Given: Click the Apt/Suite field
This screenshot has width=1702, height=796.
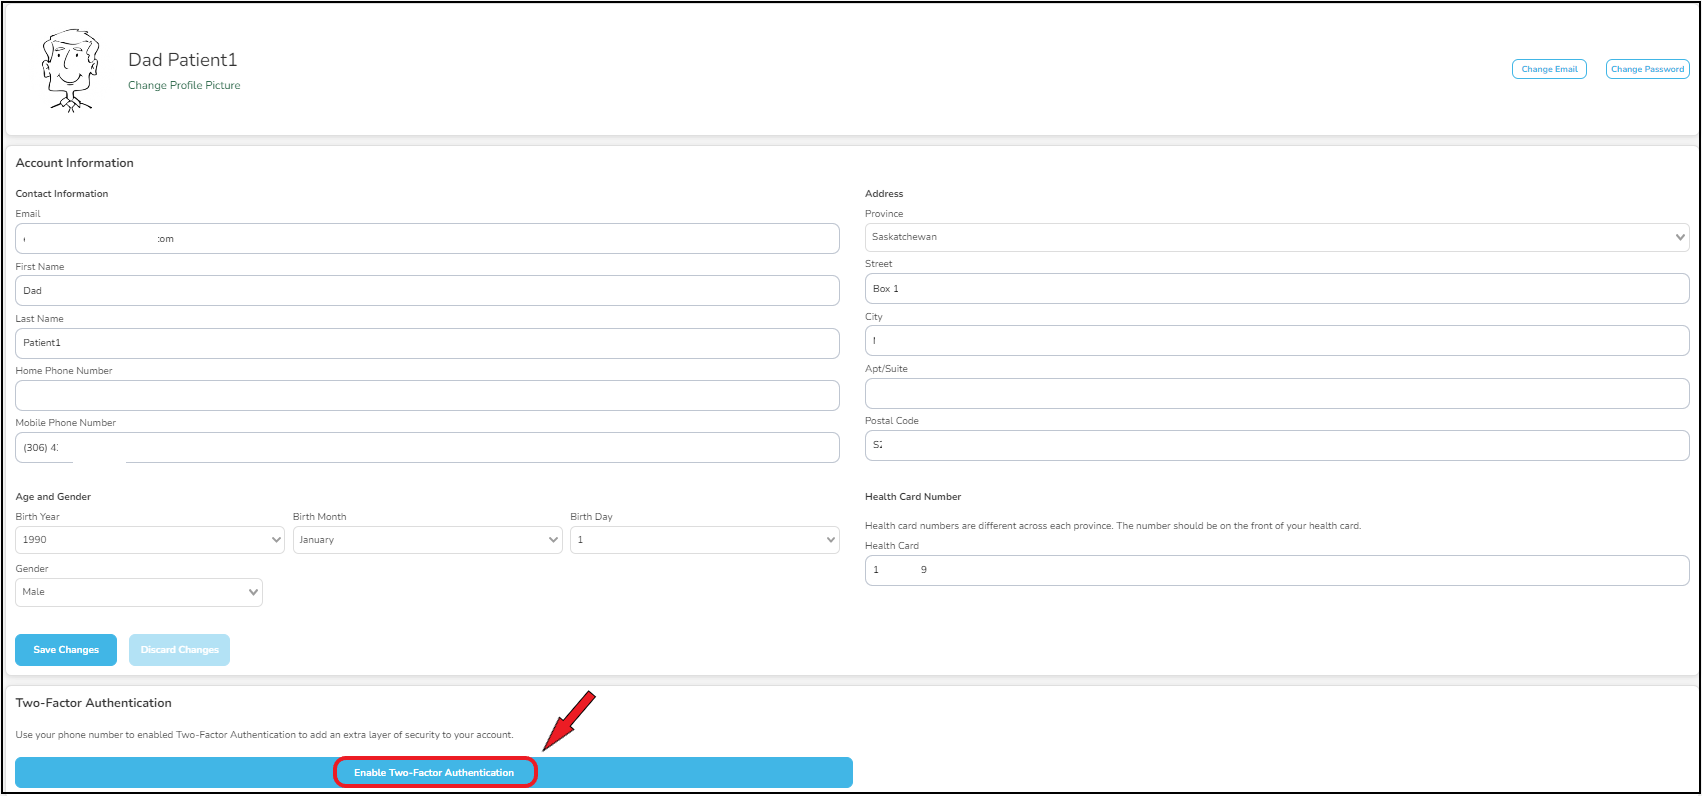Looking at the screenshot, I should (1276, 393).
